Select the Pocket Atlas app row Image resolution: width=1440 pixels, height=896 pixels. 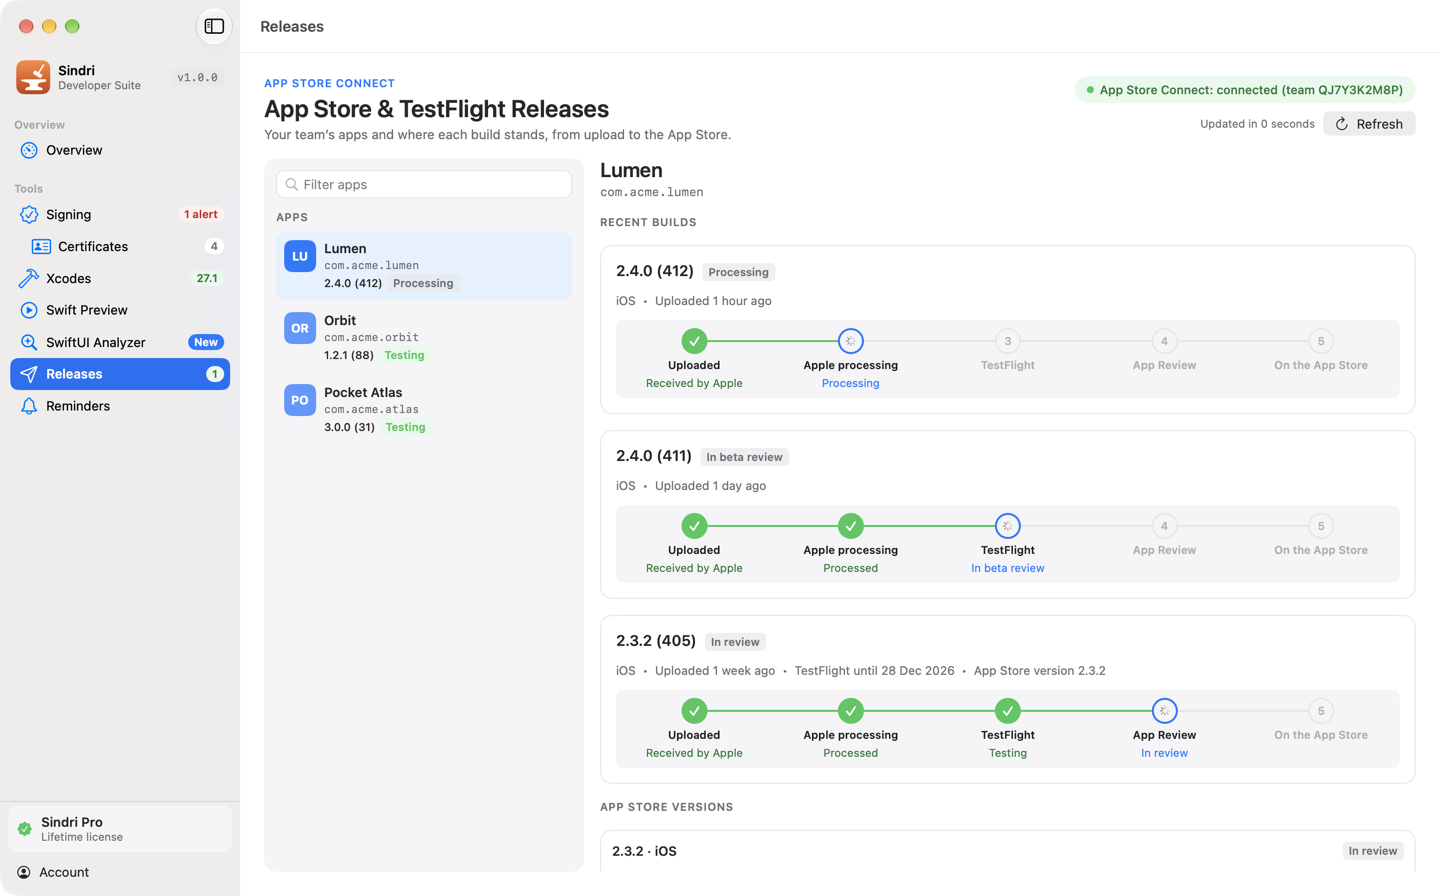click(x=424, y=410)
